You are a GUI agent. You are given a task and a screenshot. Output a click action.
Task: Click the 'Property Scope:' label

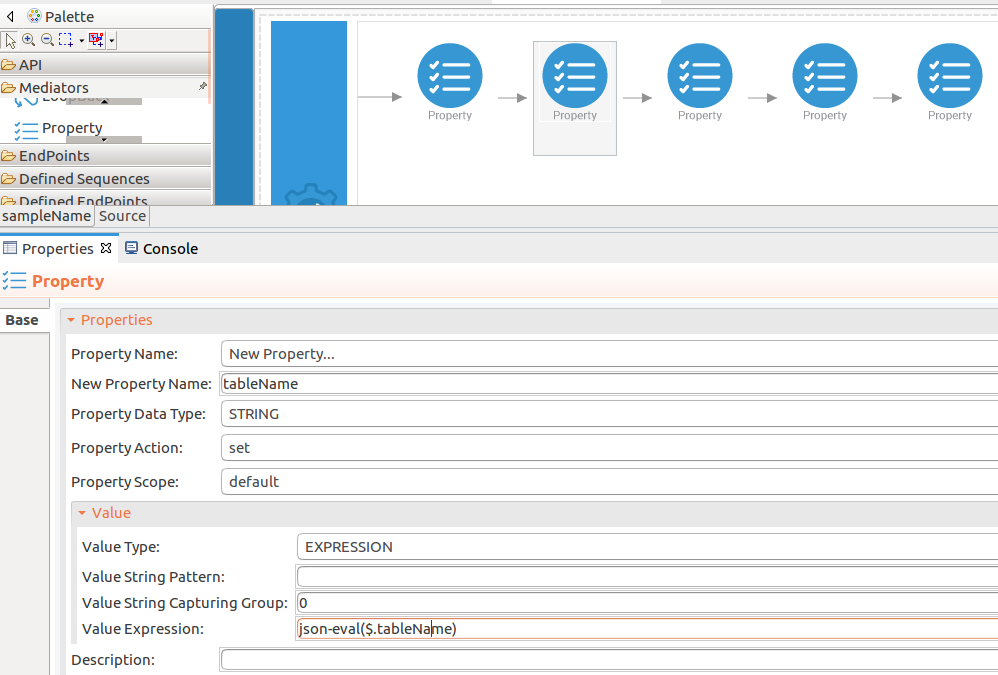pos(125,482)
